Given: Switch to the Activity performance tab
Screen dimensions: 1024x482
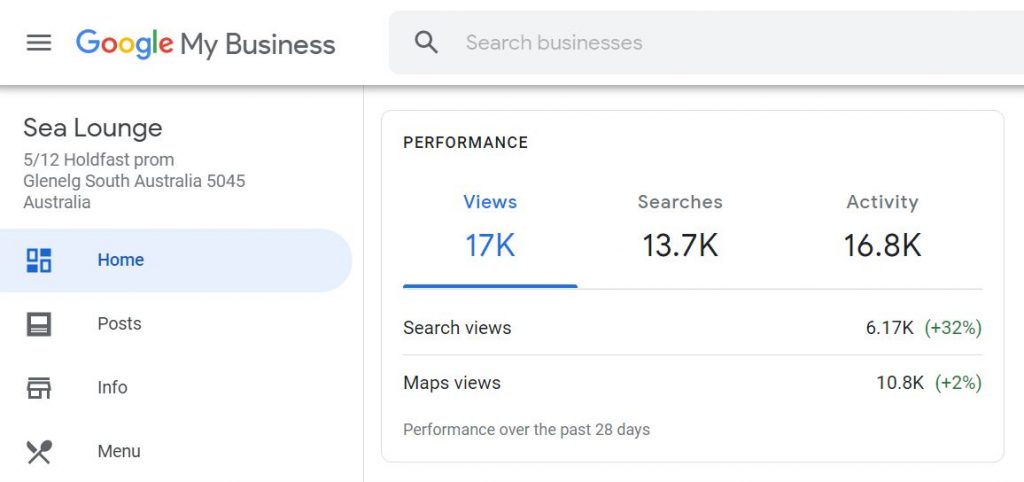Looking at the screenshot, I should tap(882, 228).
